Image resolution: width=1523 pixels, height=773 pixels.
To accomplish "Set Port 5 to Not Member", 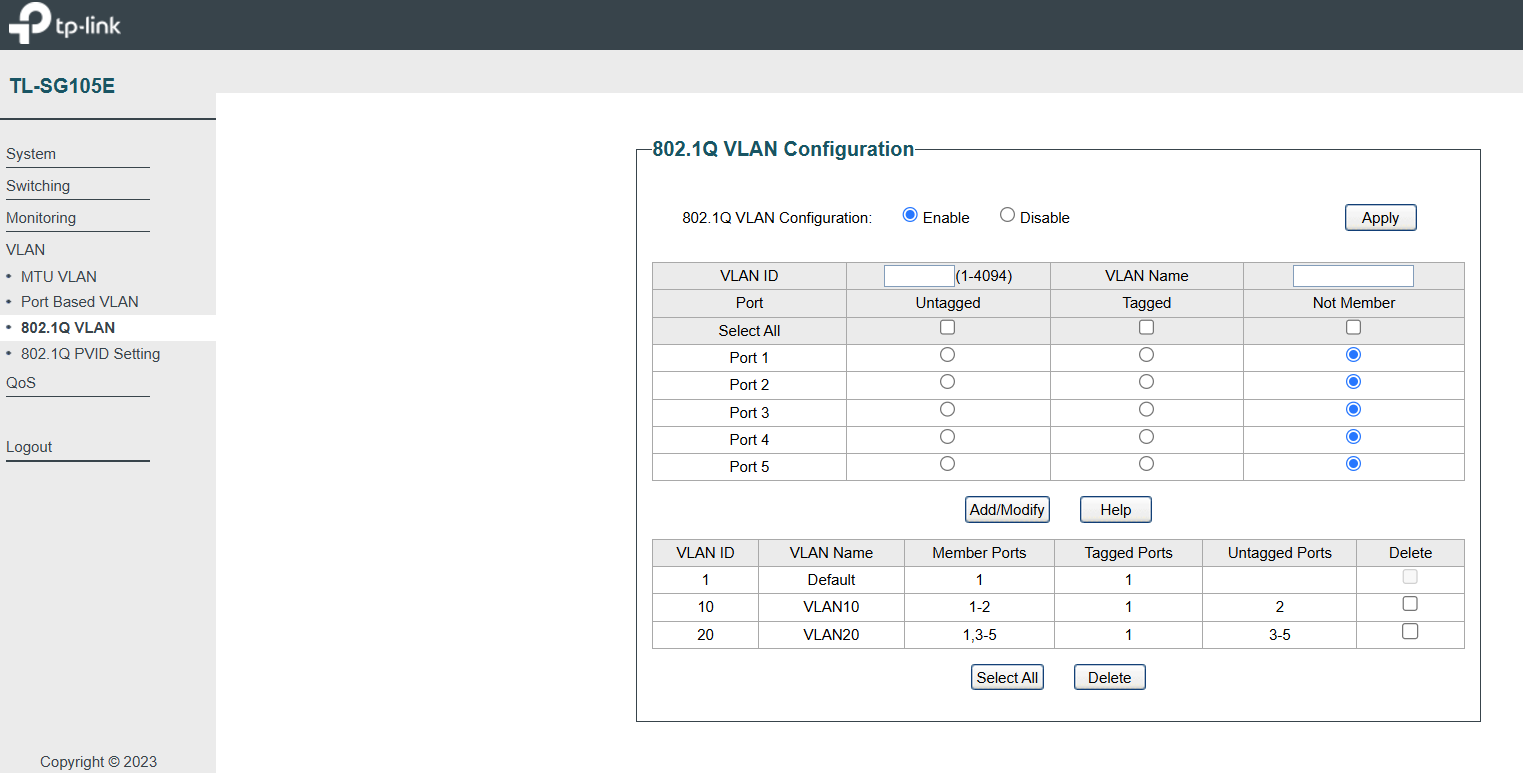I will (x=1354, y=464).
